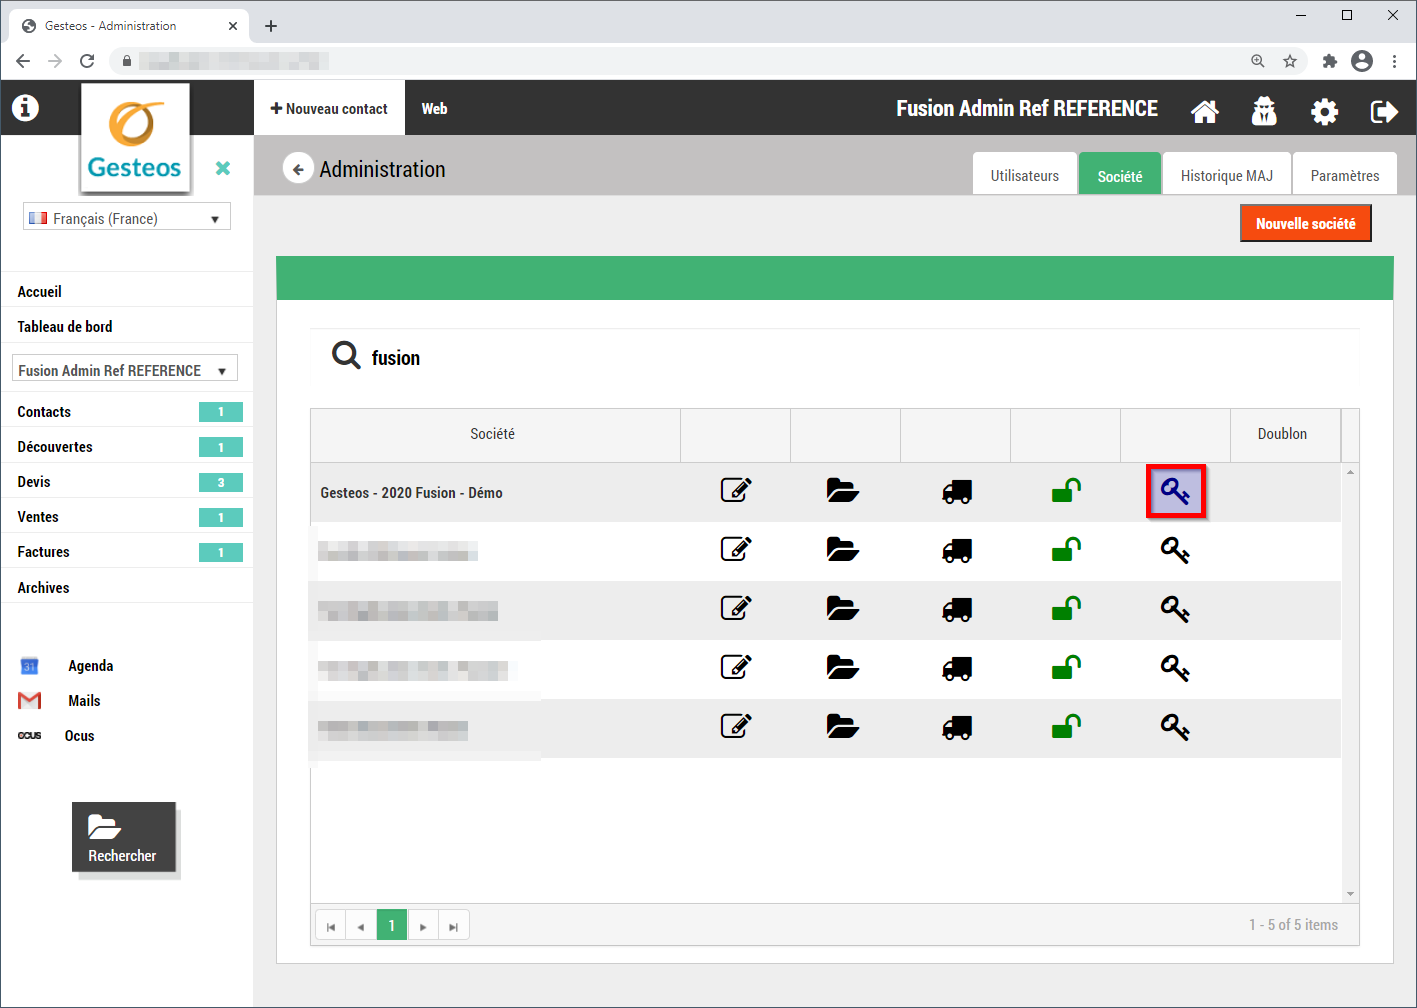Open the Français (France) language dropdown
Image resolution: width=1417 pixels, height=1008 pixels.
coord(127,218)
